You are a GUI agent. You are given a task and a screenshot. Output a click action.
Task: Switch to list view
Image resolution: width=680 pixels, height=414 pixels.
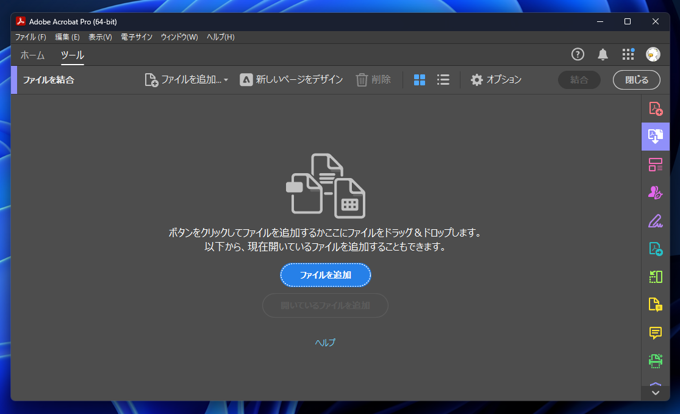(x=443, y=80)
